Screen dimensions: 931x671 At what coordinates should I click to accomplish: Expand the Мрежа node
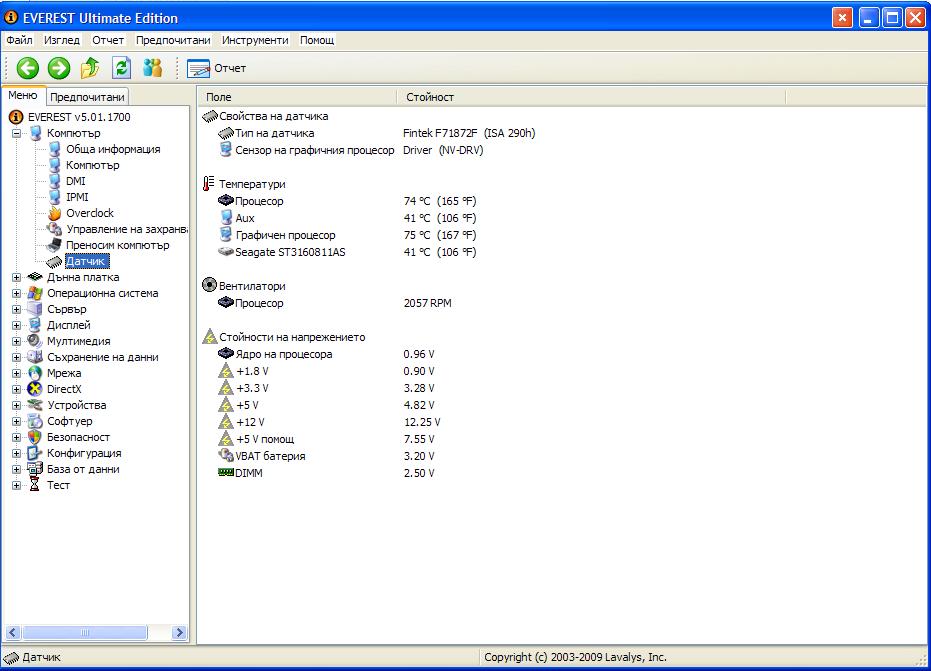point(17,374)
